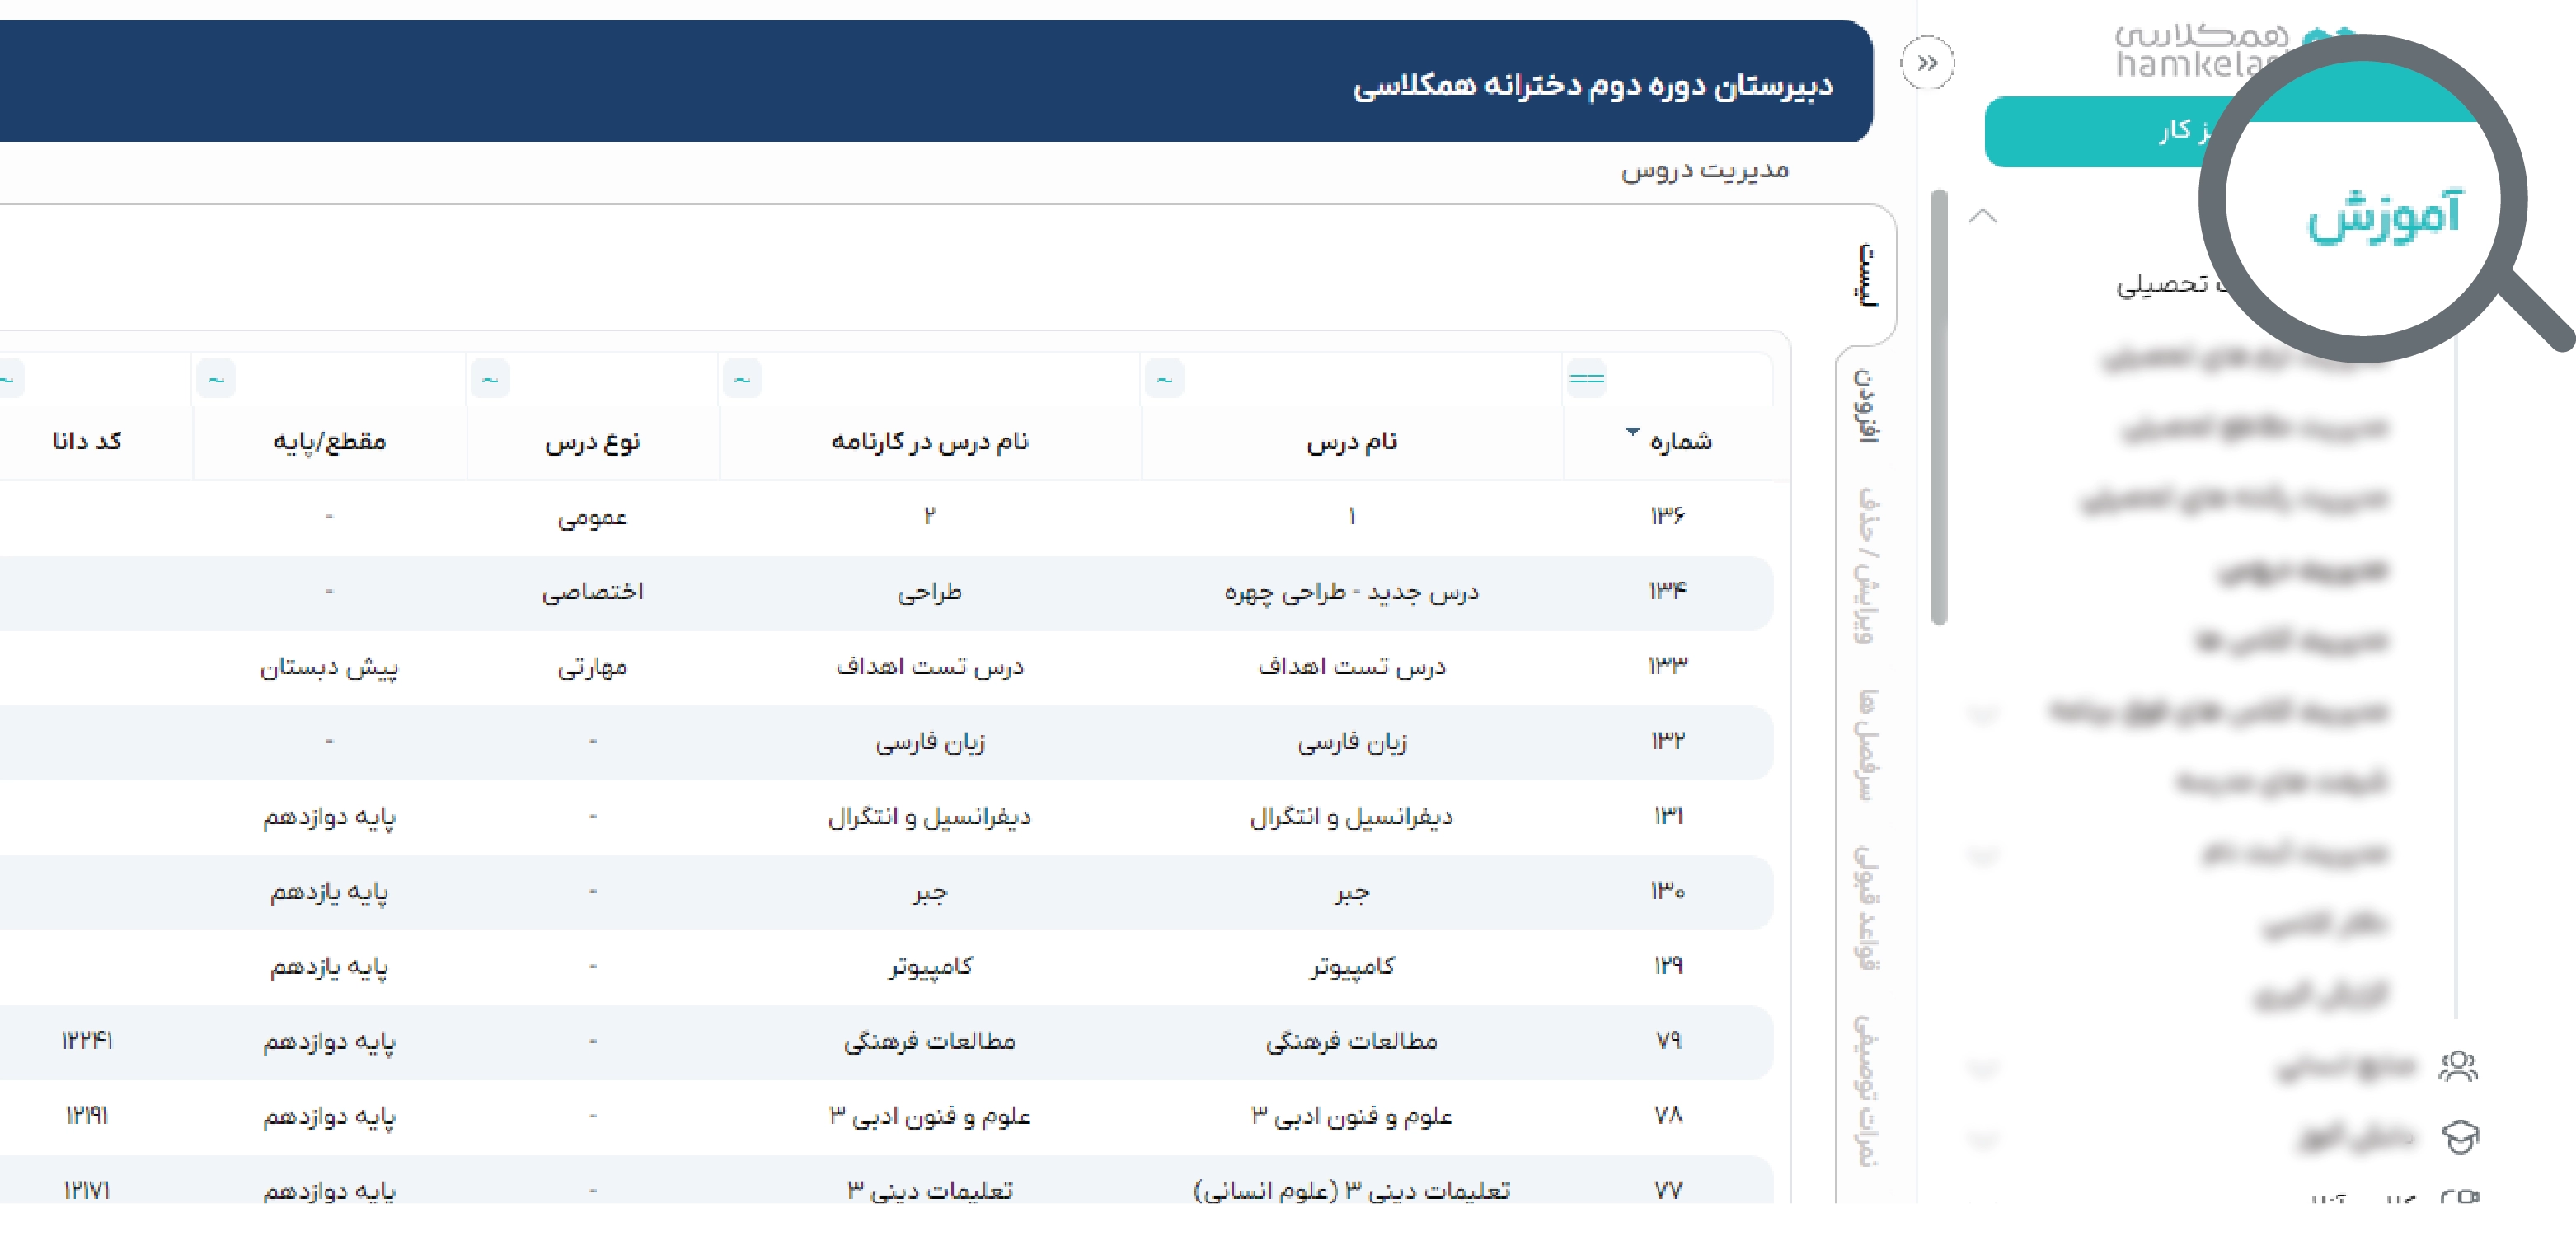Select row number ۱۳۶

click(1667, 516)
